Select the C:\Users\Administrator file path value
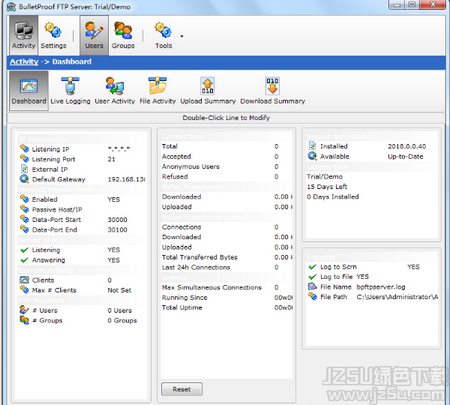 click(x=397, y=297)
